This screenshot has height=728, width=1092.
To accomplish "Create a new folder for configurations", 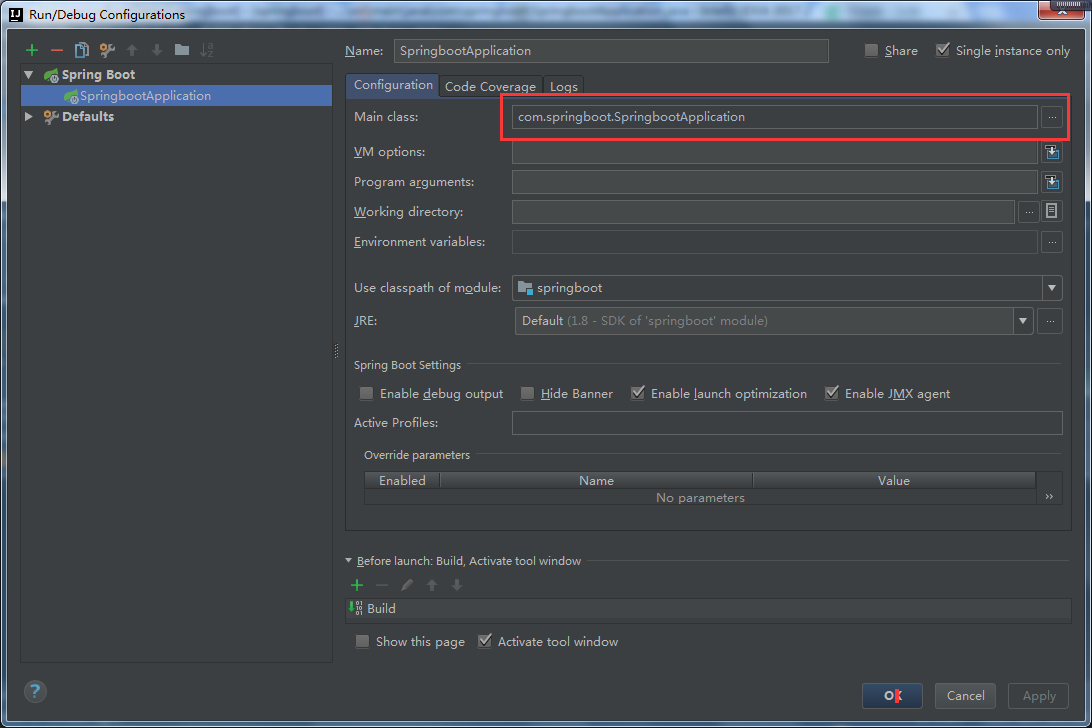I will point(182,49).
